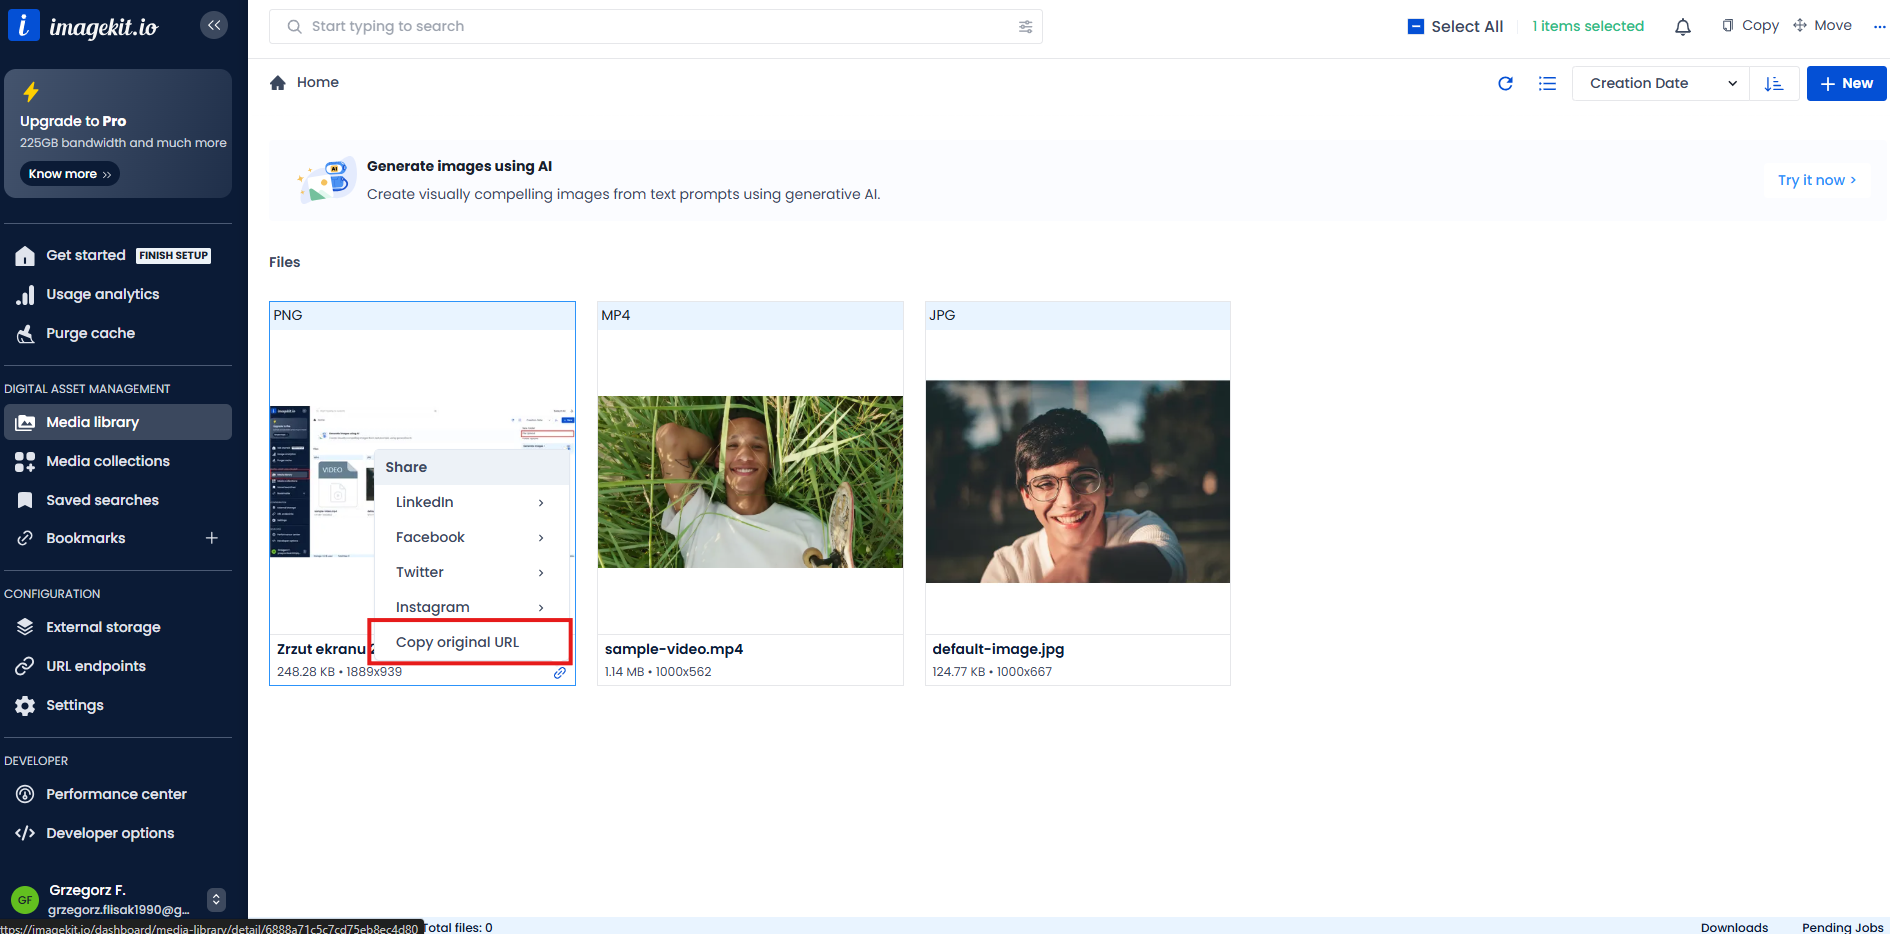1890x934 pixels.
Task: Click the Try it now link
Action: 1816,180
